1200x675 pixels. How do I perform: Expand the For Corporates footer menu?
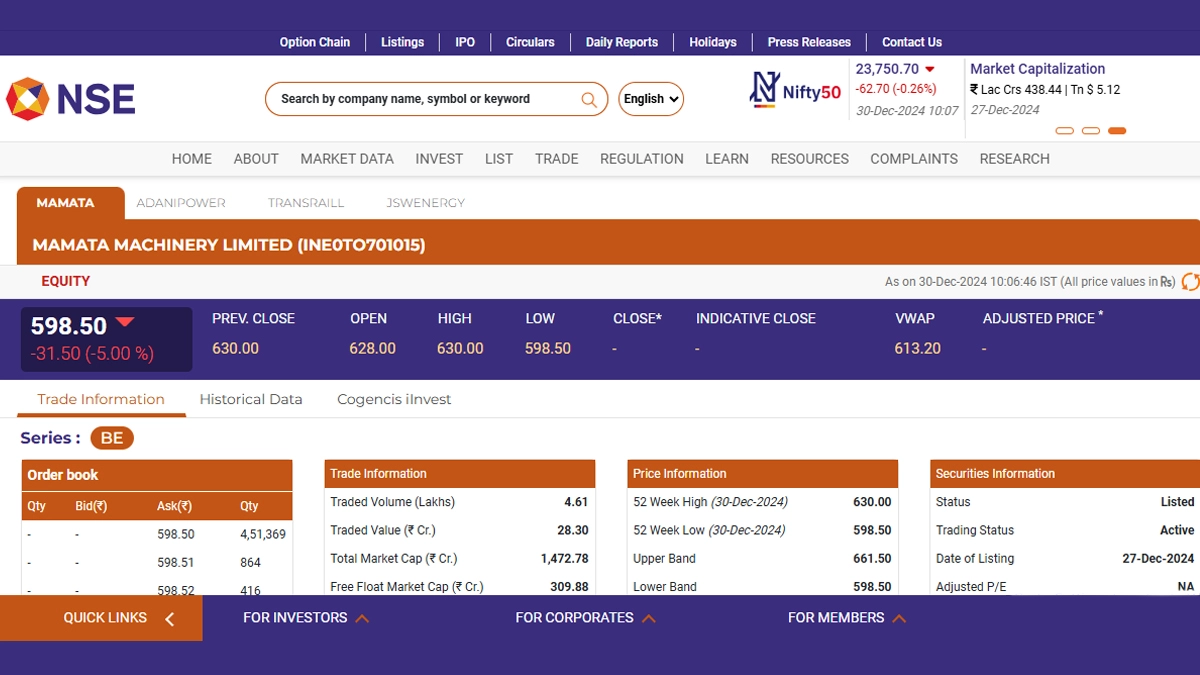coord(585,618)
